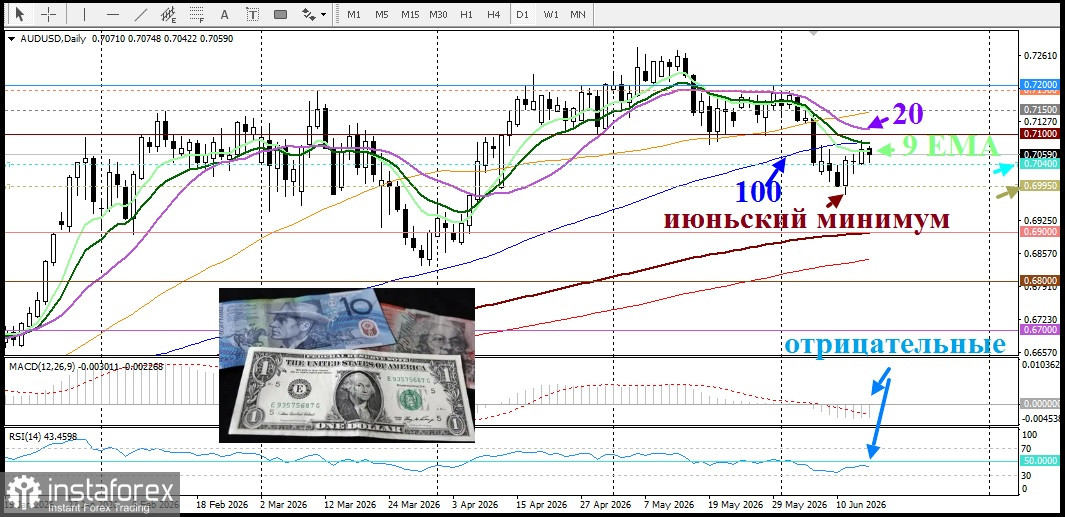This screenshot has width=1065, height=517.
Task: Pick the text label 'T' tool
Action: [x=253, y=14]
